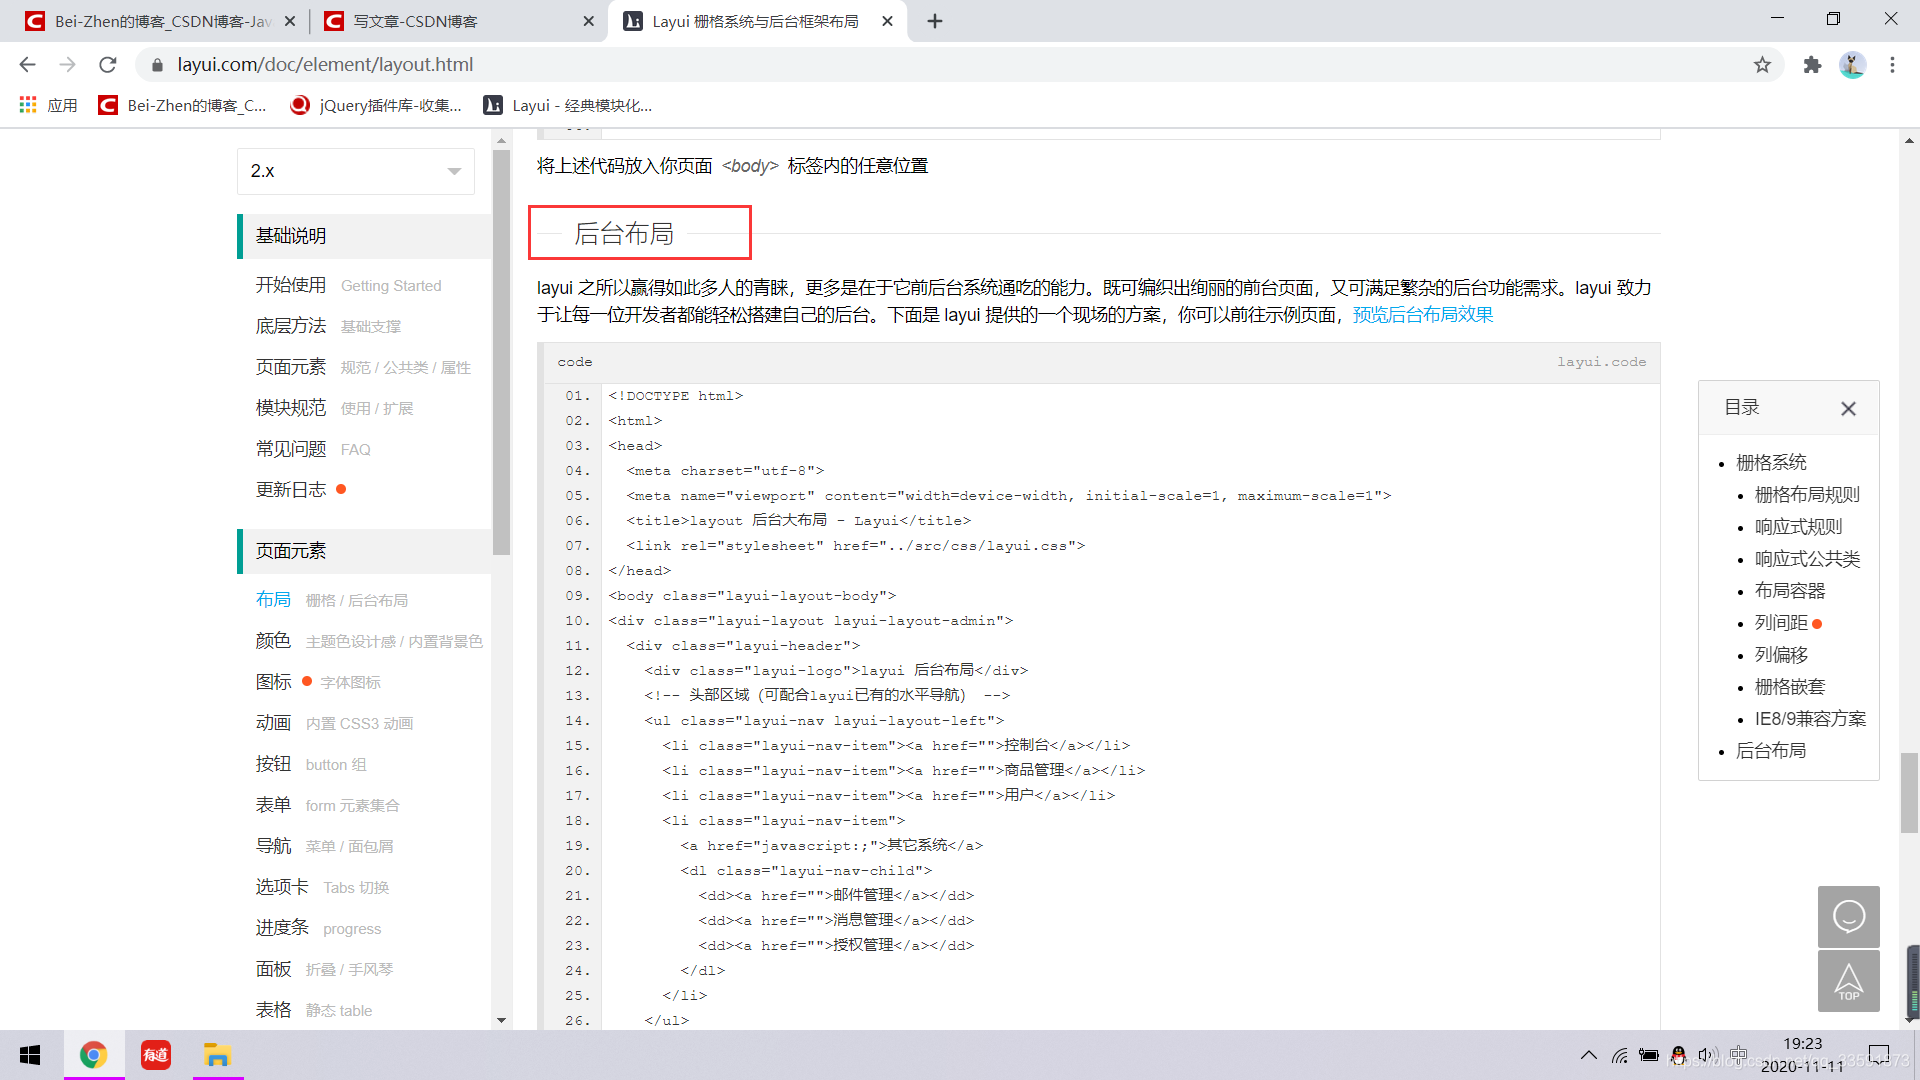Jump to 响应式规则 in contents
1920x1080 pixels.
click(x=1798, y=527)
